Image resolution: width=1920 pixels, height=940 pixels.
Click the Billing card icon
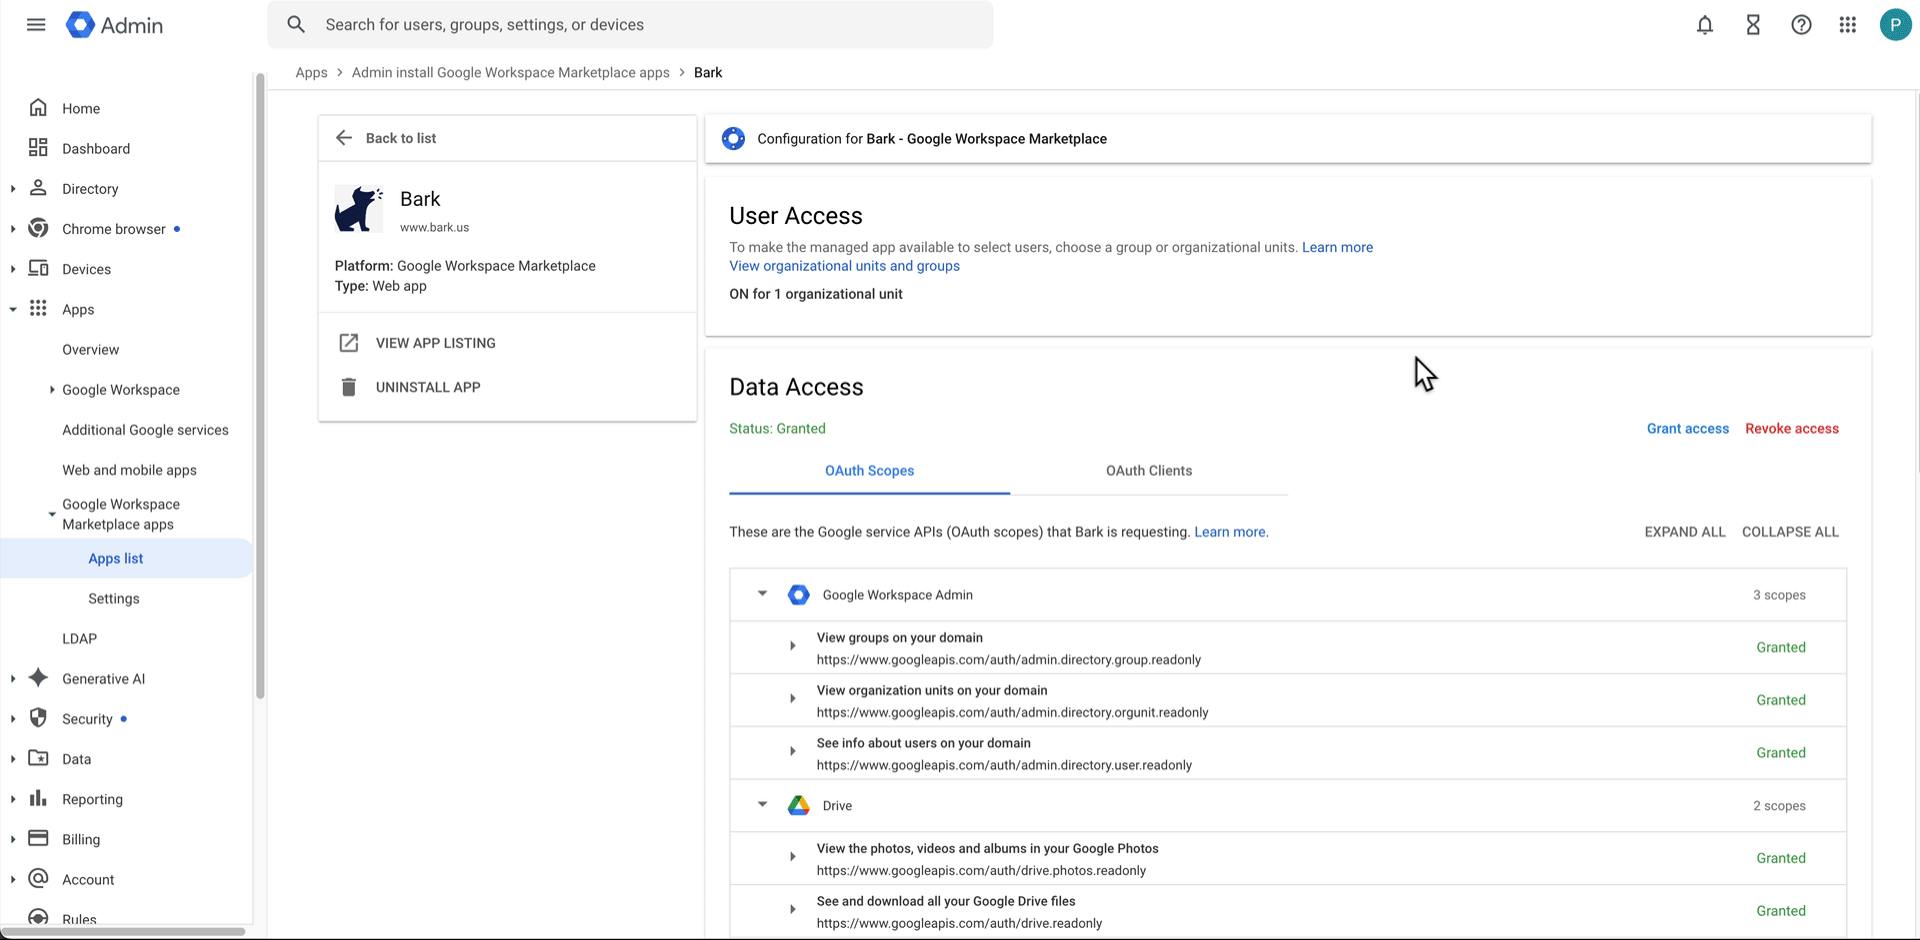point(38,838)
